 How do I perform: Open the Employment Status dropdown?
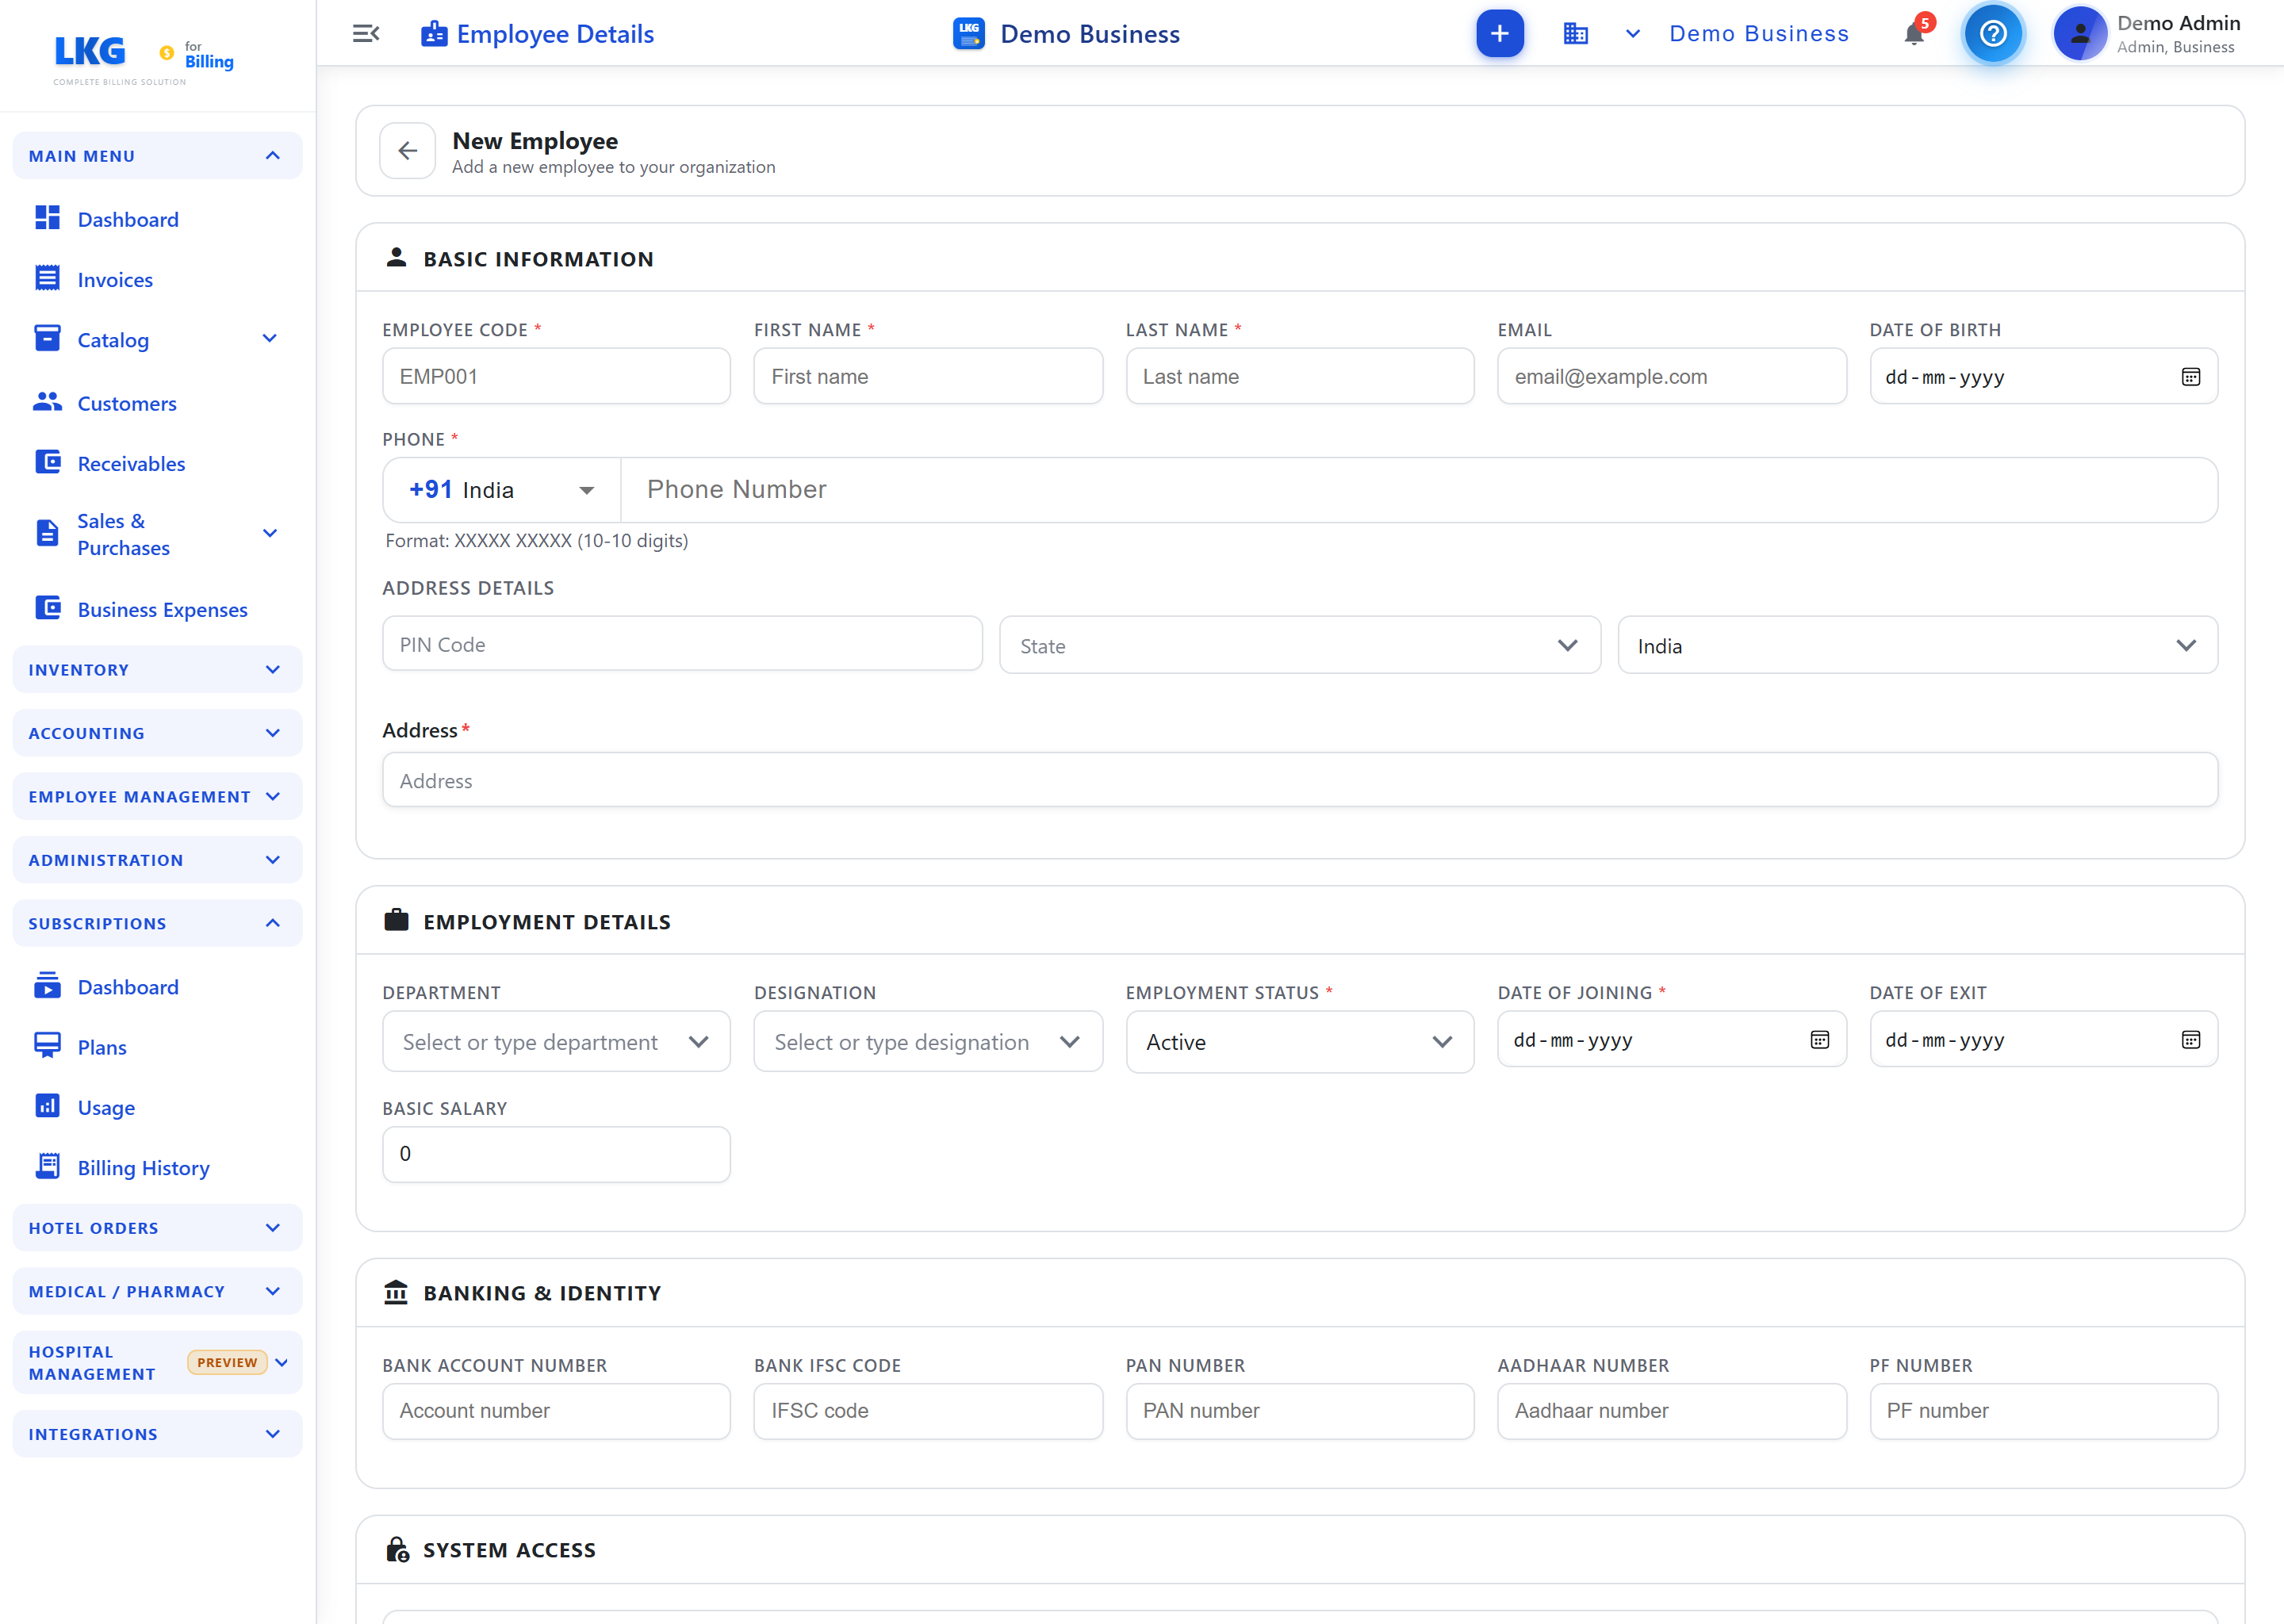coord(1299,1042)
